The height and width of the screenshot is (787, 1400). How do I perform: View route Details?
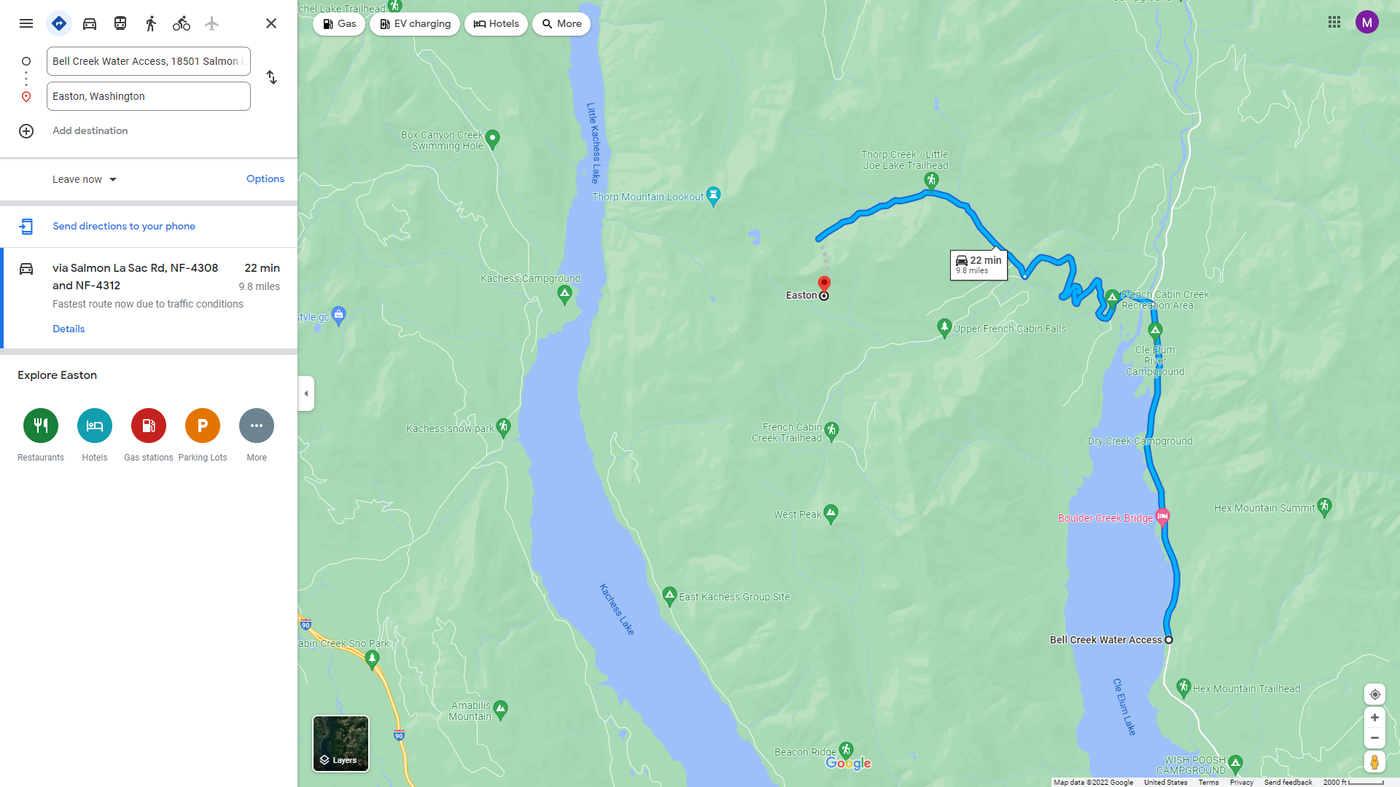coord(69,329)
